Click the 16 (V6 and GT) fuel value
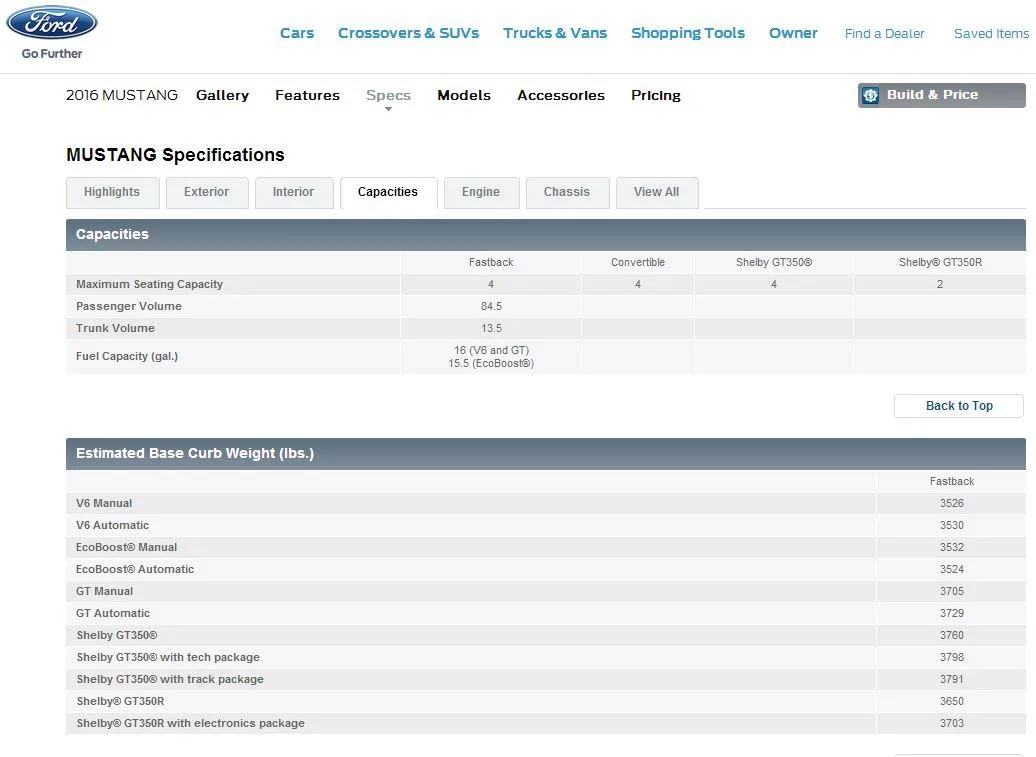This screenshot has height=757, width=1036. 491,350
